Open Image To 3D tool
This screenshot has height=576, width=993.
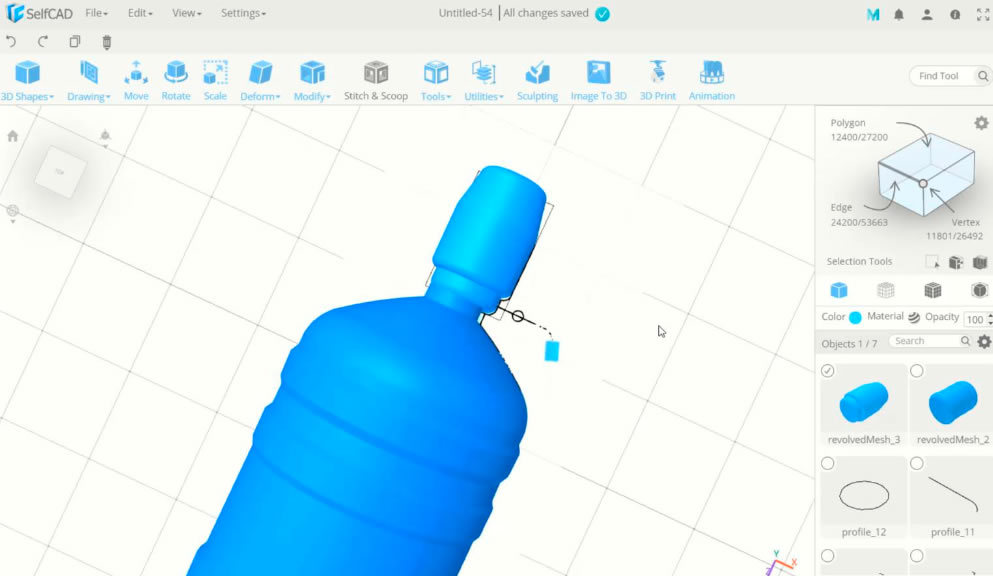click(x=598, y=80)
